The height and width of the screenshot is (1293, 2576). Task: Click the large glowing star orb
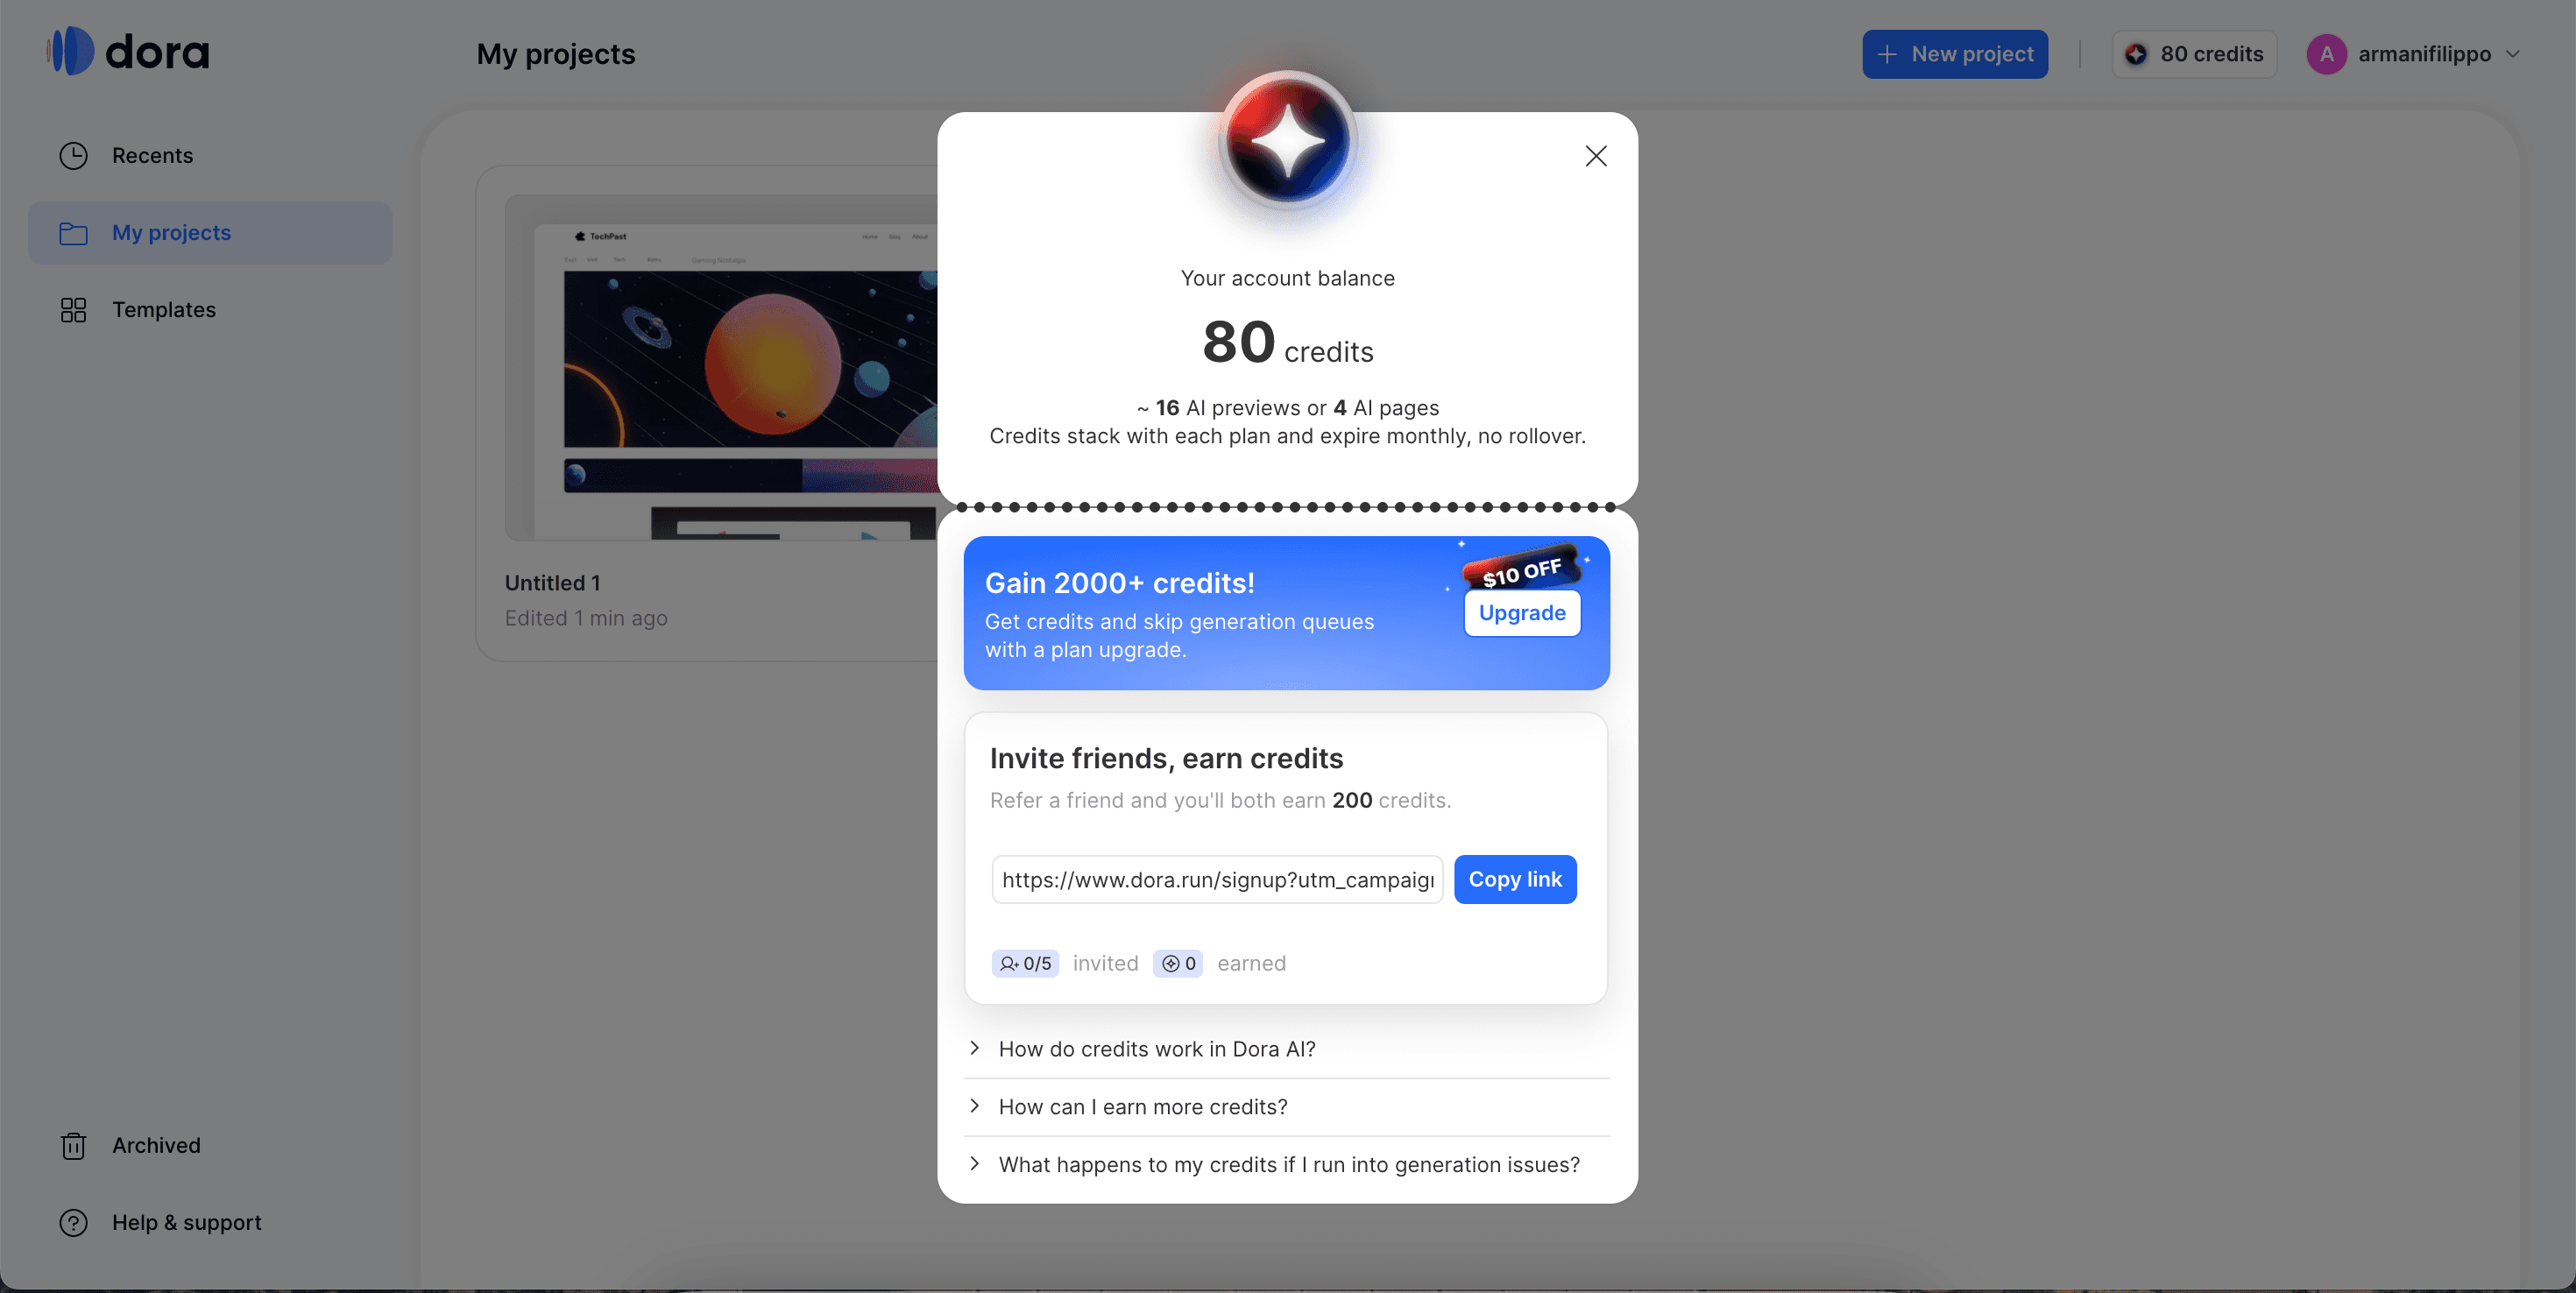point(1288,141)
